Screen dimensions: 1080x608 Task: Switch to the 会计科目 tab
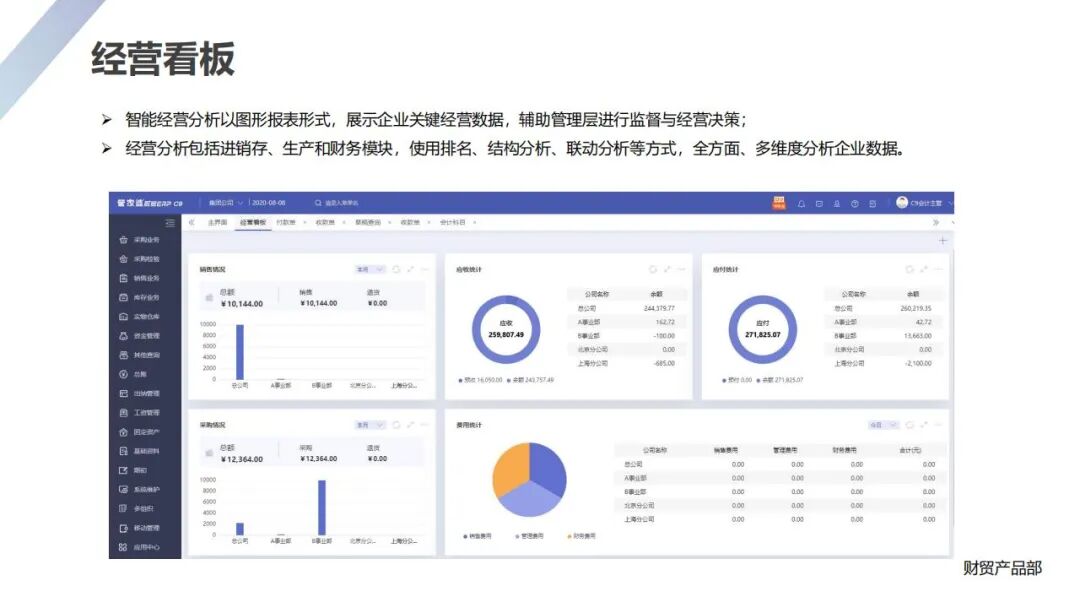(453, 222)
